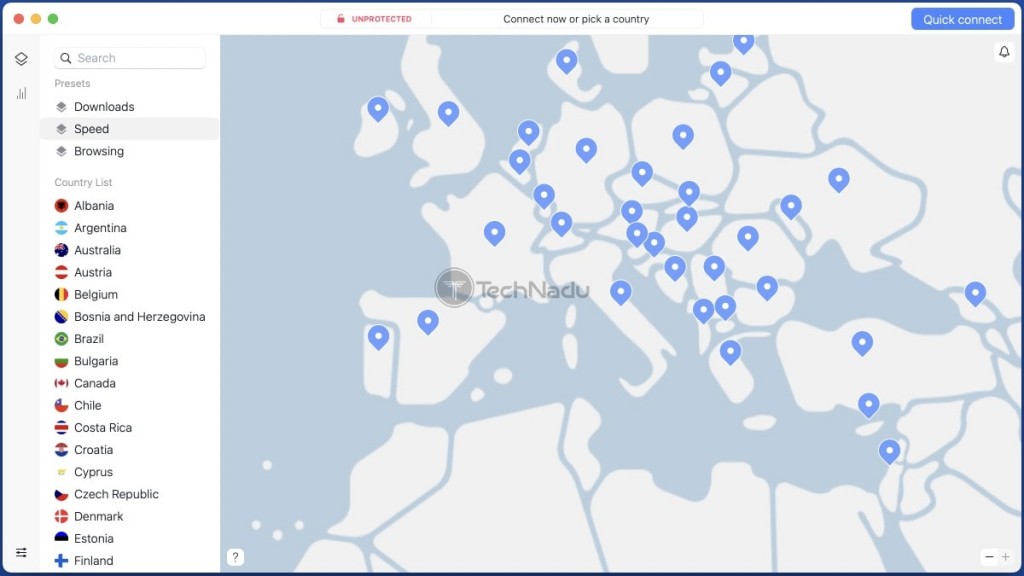
Task: Select Estonia in the country list
Action: (129, 539)
